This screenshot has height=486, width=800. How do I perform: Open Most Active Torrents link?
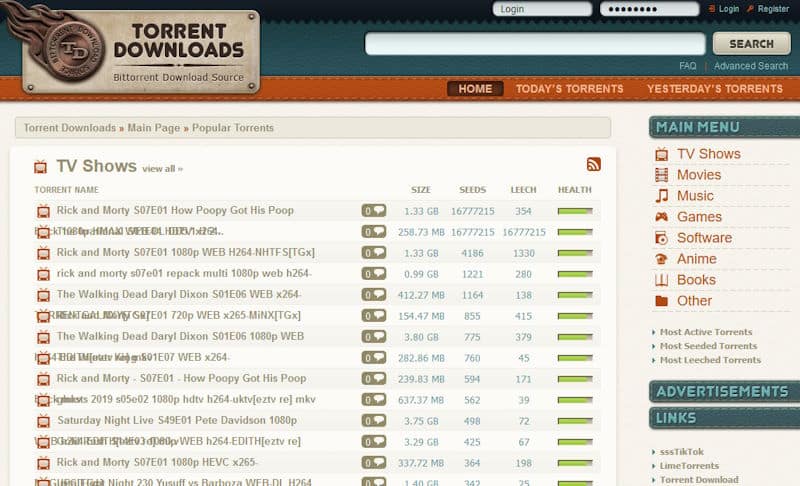pos(706,332)
